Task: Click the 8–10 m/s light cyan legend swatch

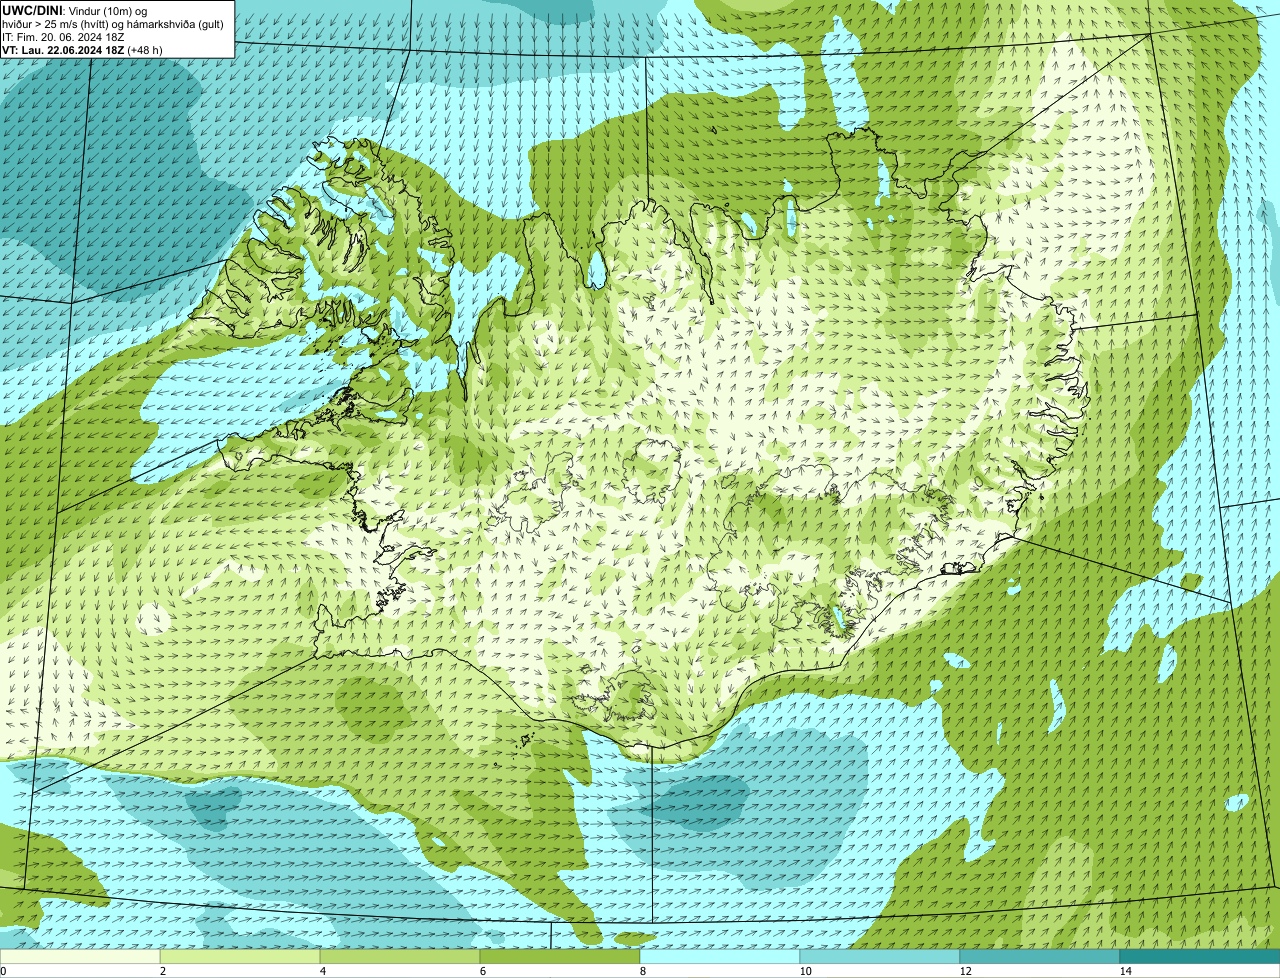Action: click(x=720, y=956)
